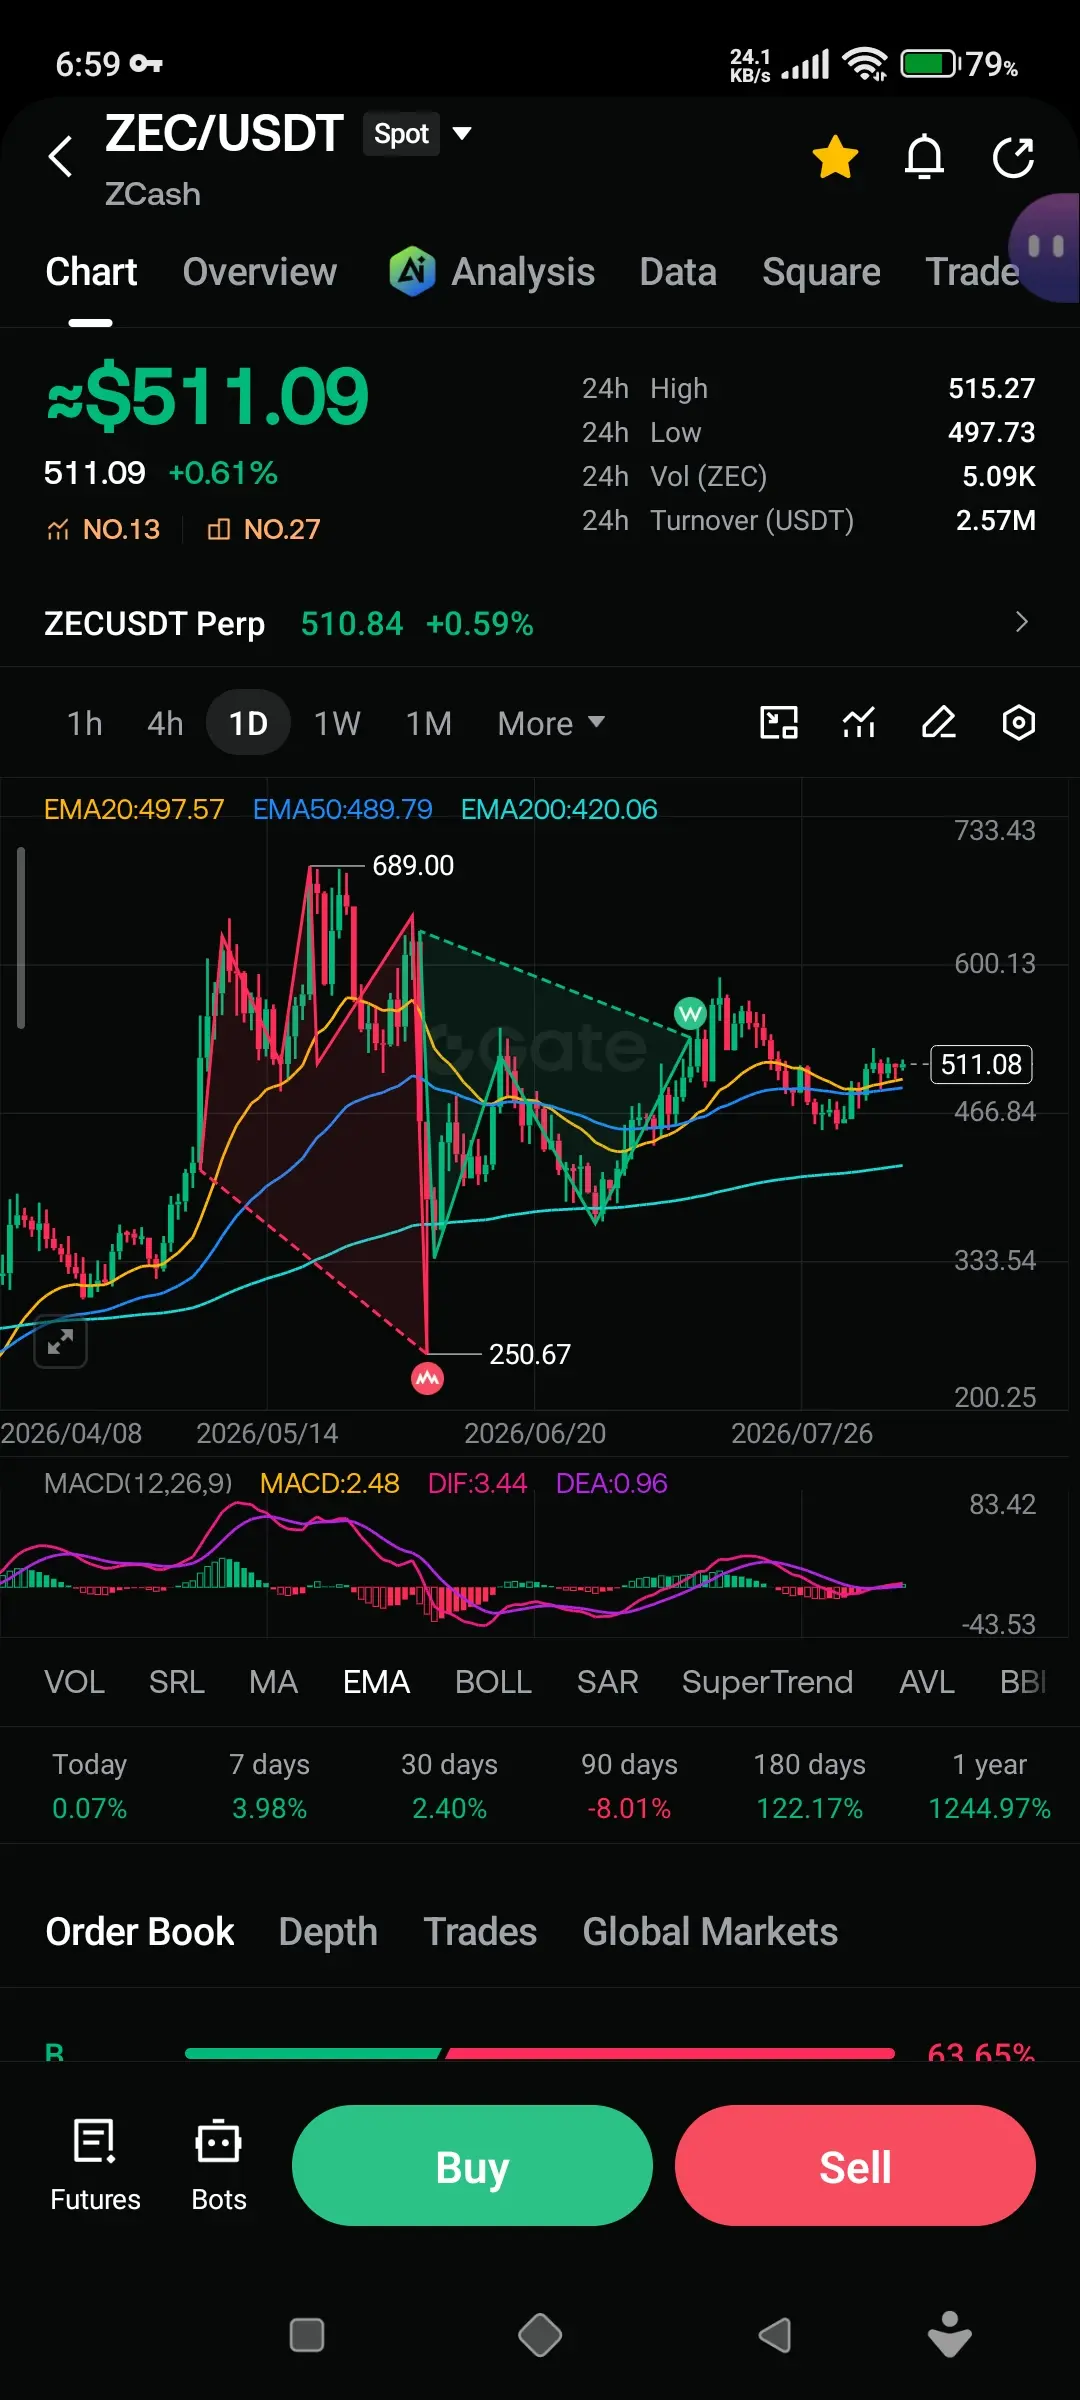
Task: Open Global Markets tab
Action: (x=710, y=1932)
